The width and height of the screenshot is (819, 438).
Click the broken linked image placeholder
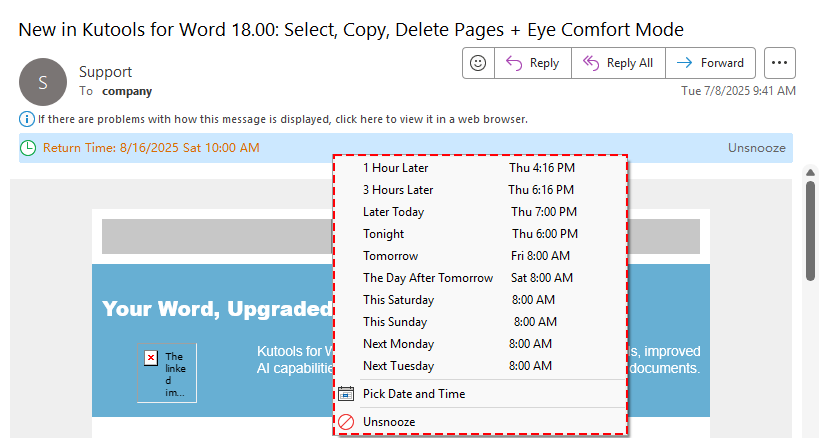tap(167, 373)
